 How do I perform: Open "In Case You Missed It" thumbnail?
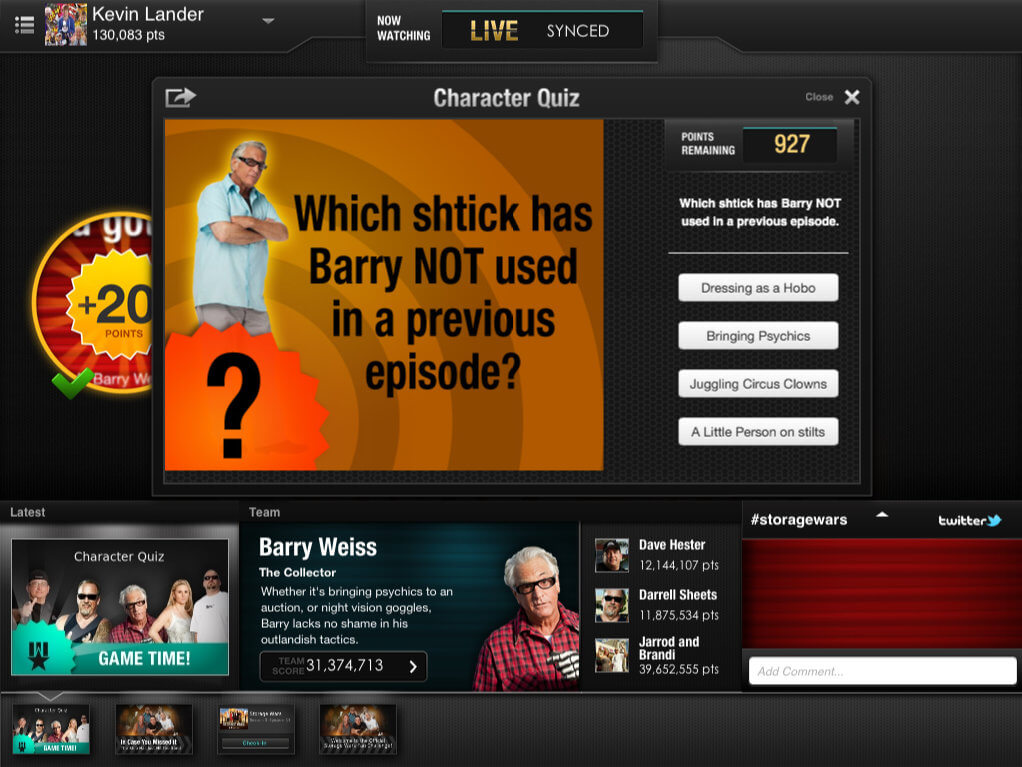coord(154,729)
